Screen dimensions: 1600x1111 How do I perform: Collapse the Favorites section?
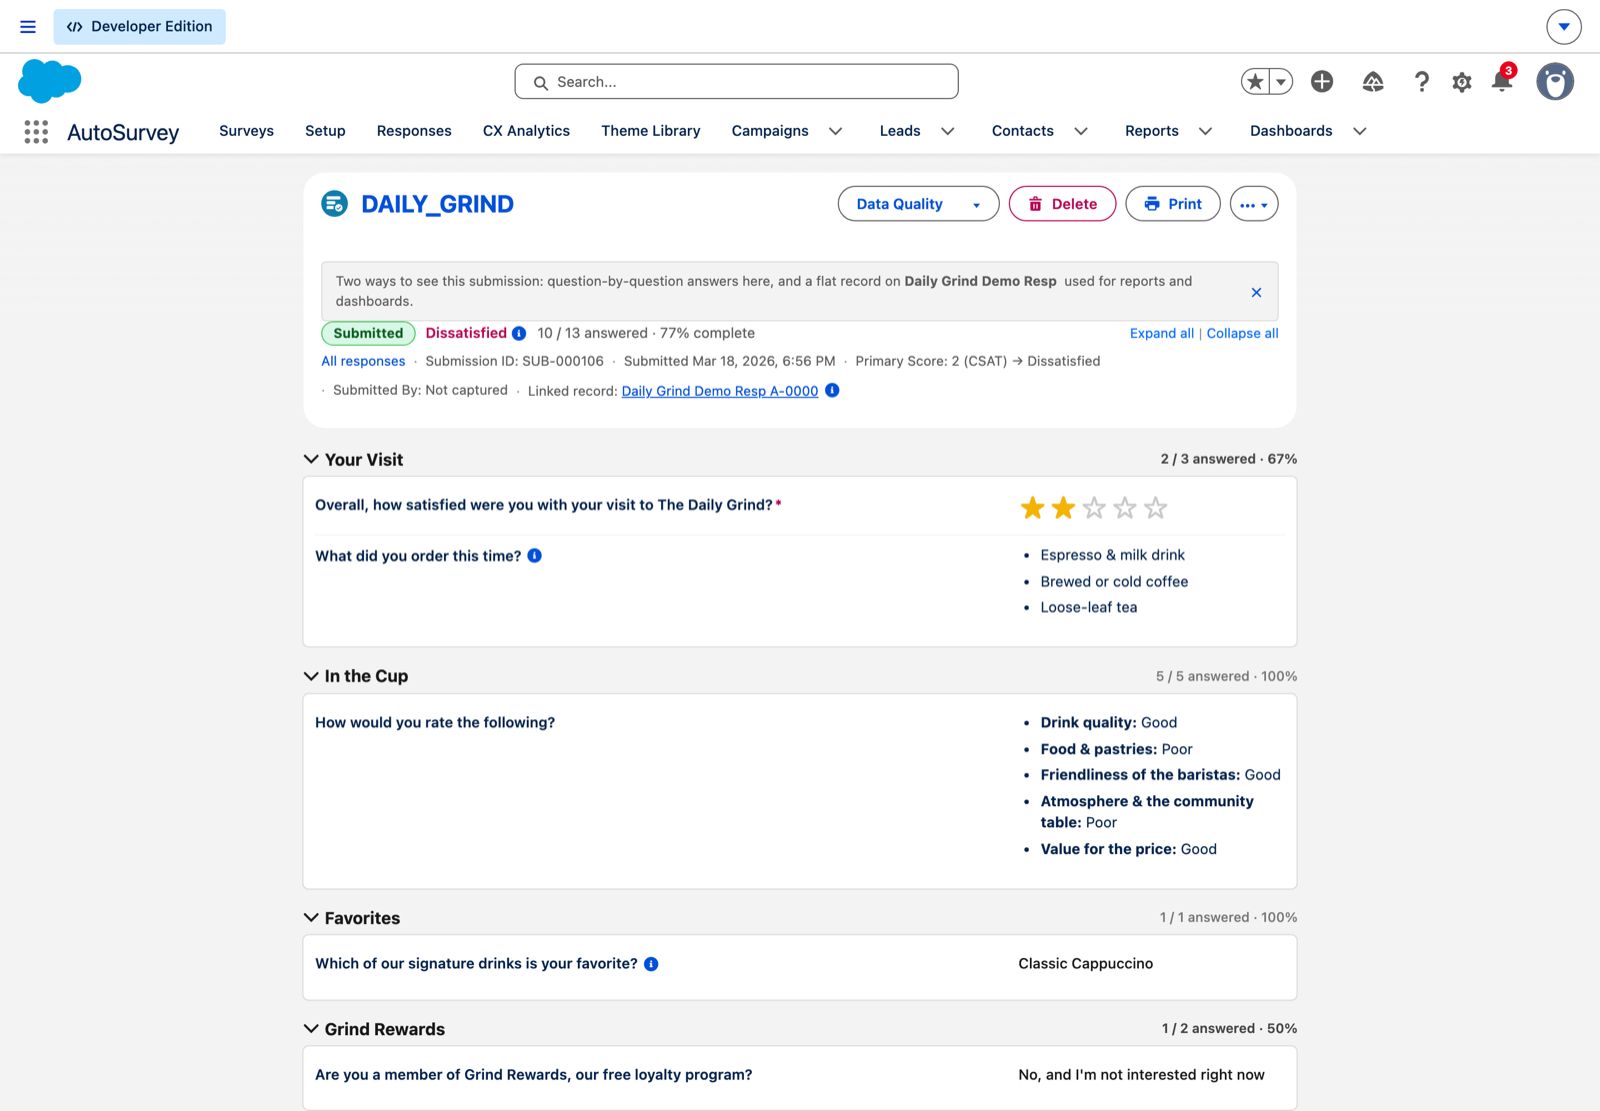[x=311, y=918]
